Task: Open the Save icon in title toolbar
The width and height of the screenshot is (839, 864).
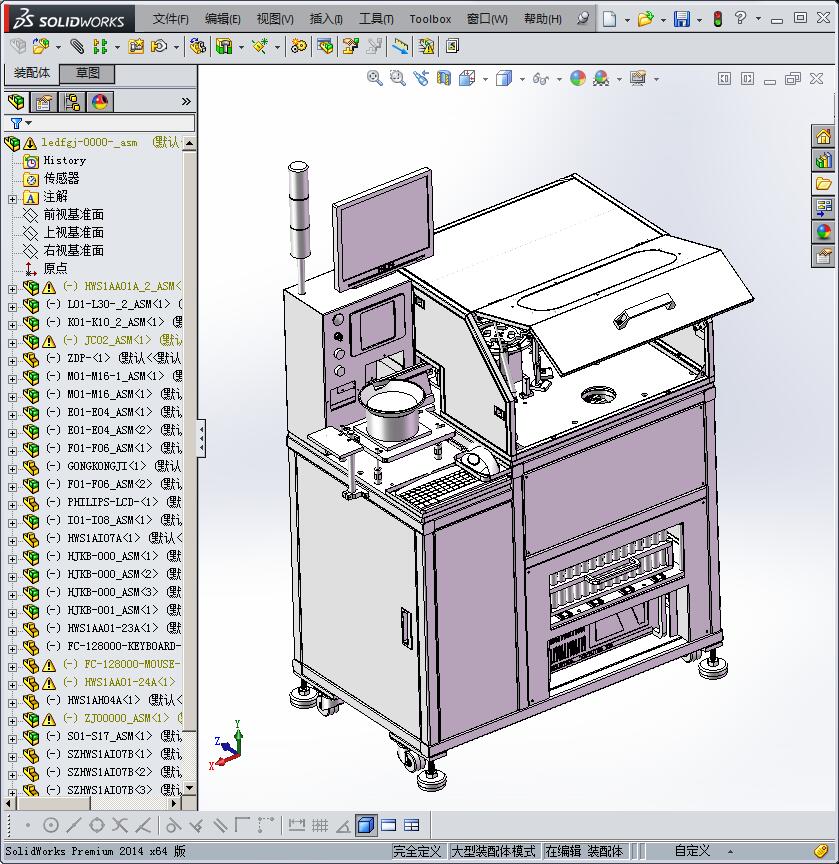Action: click(681, 19)
